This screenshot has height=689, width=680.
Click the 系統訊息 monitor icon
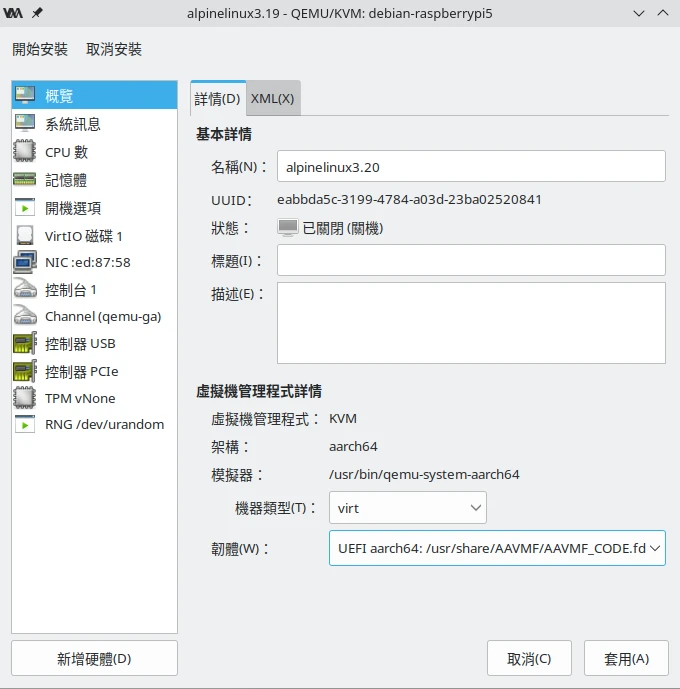25,123
